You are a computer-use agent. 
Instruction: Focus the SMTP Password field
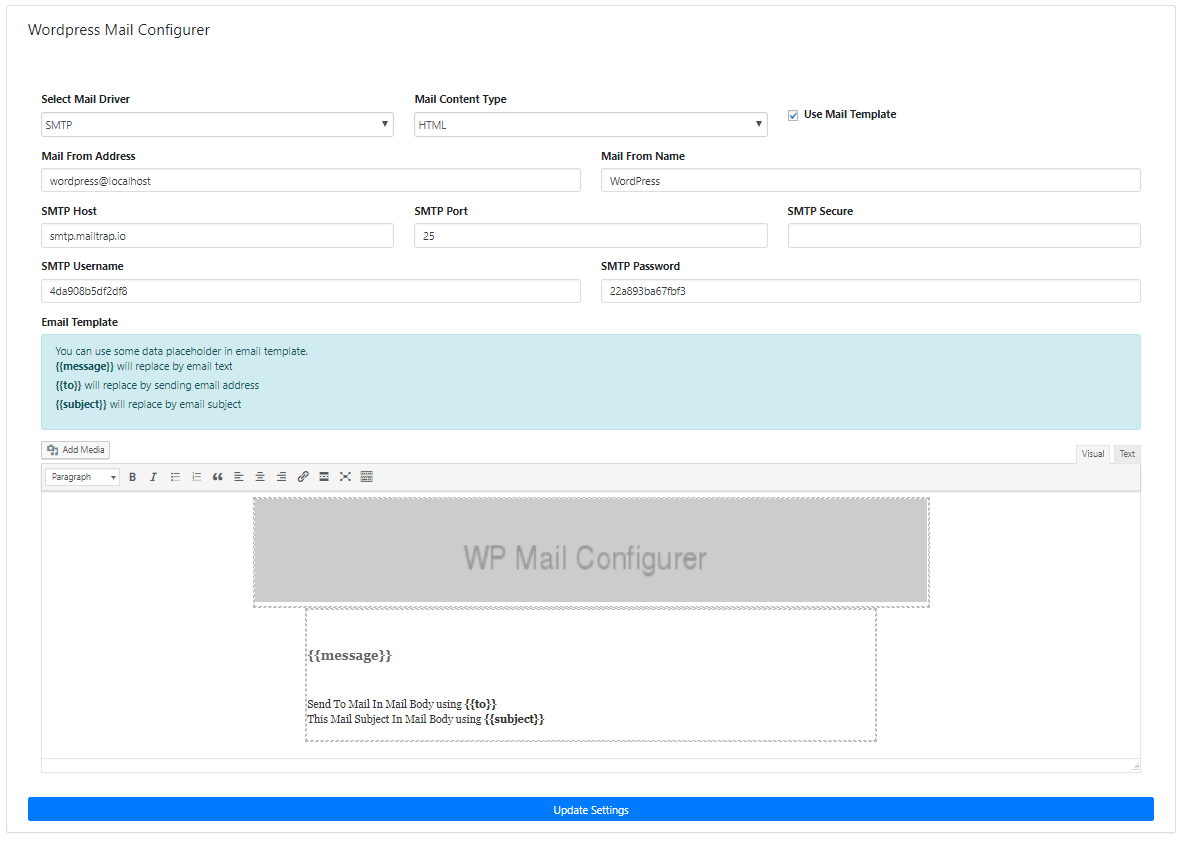[x=871, y=291]
